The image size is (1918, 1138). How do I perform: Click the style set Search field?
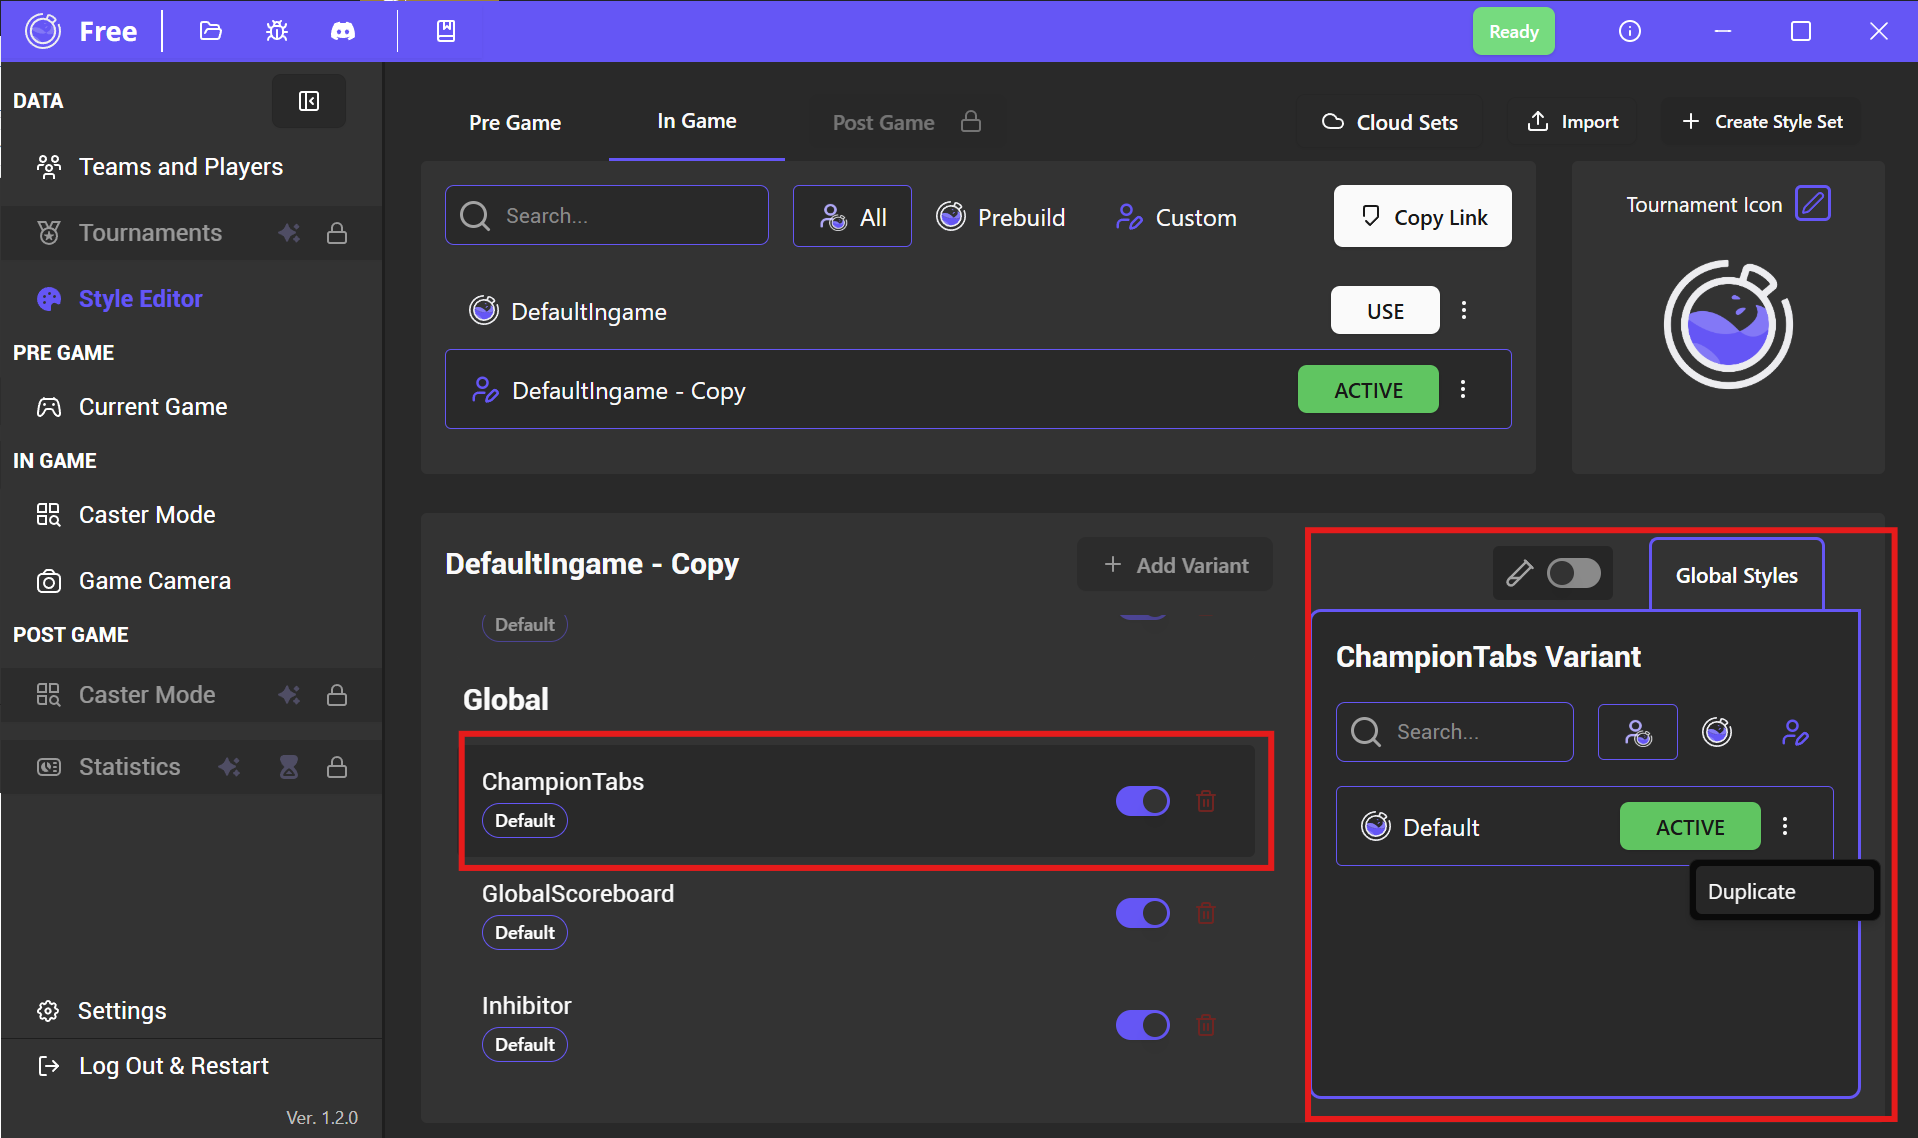click(x=607, y=216)
